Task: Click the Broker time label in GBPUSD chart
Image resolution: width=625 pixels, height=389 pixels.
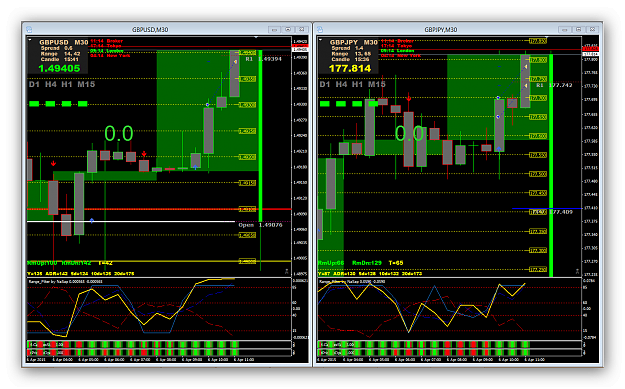Action: 106,41
